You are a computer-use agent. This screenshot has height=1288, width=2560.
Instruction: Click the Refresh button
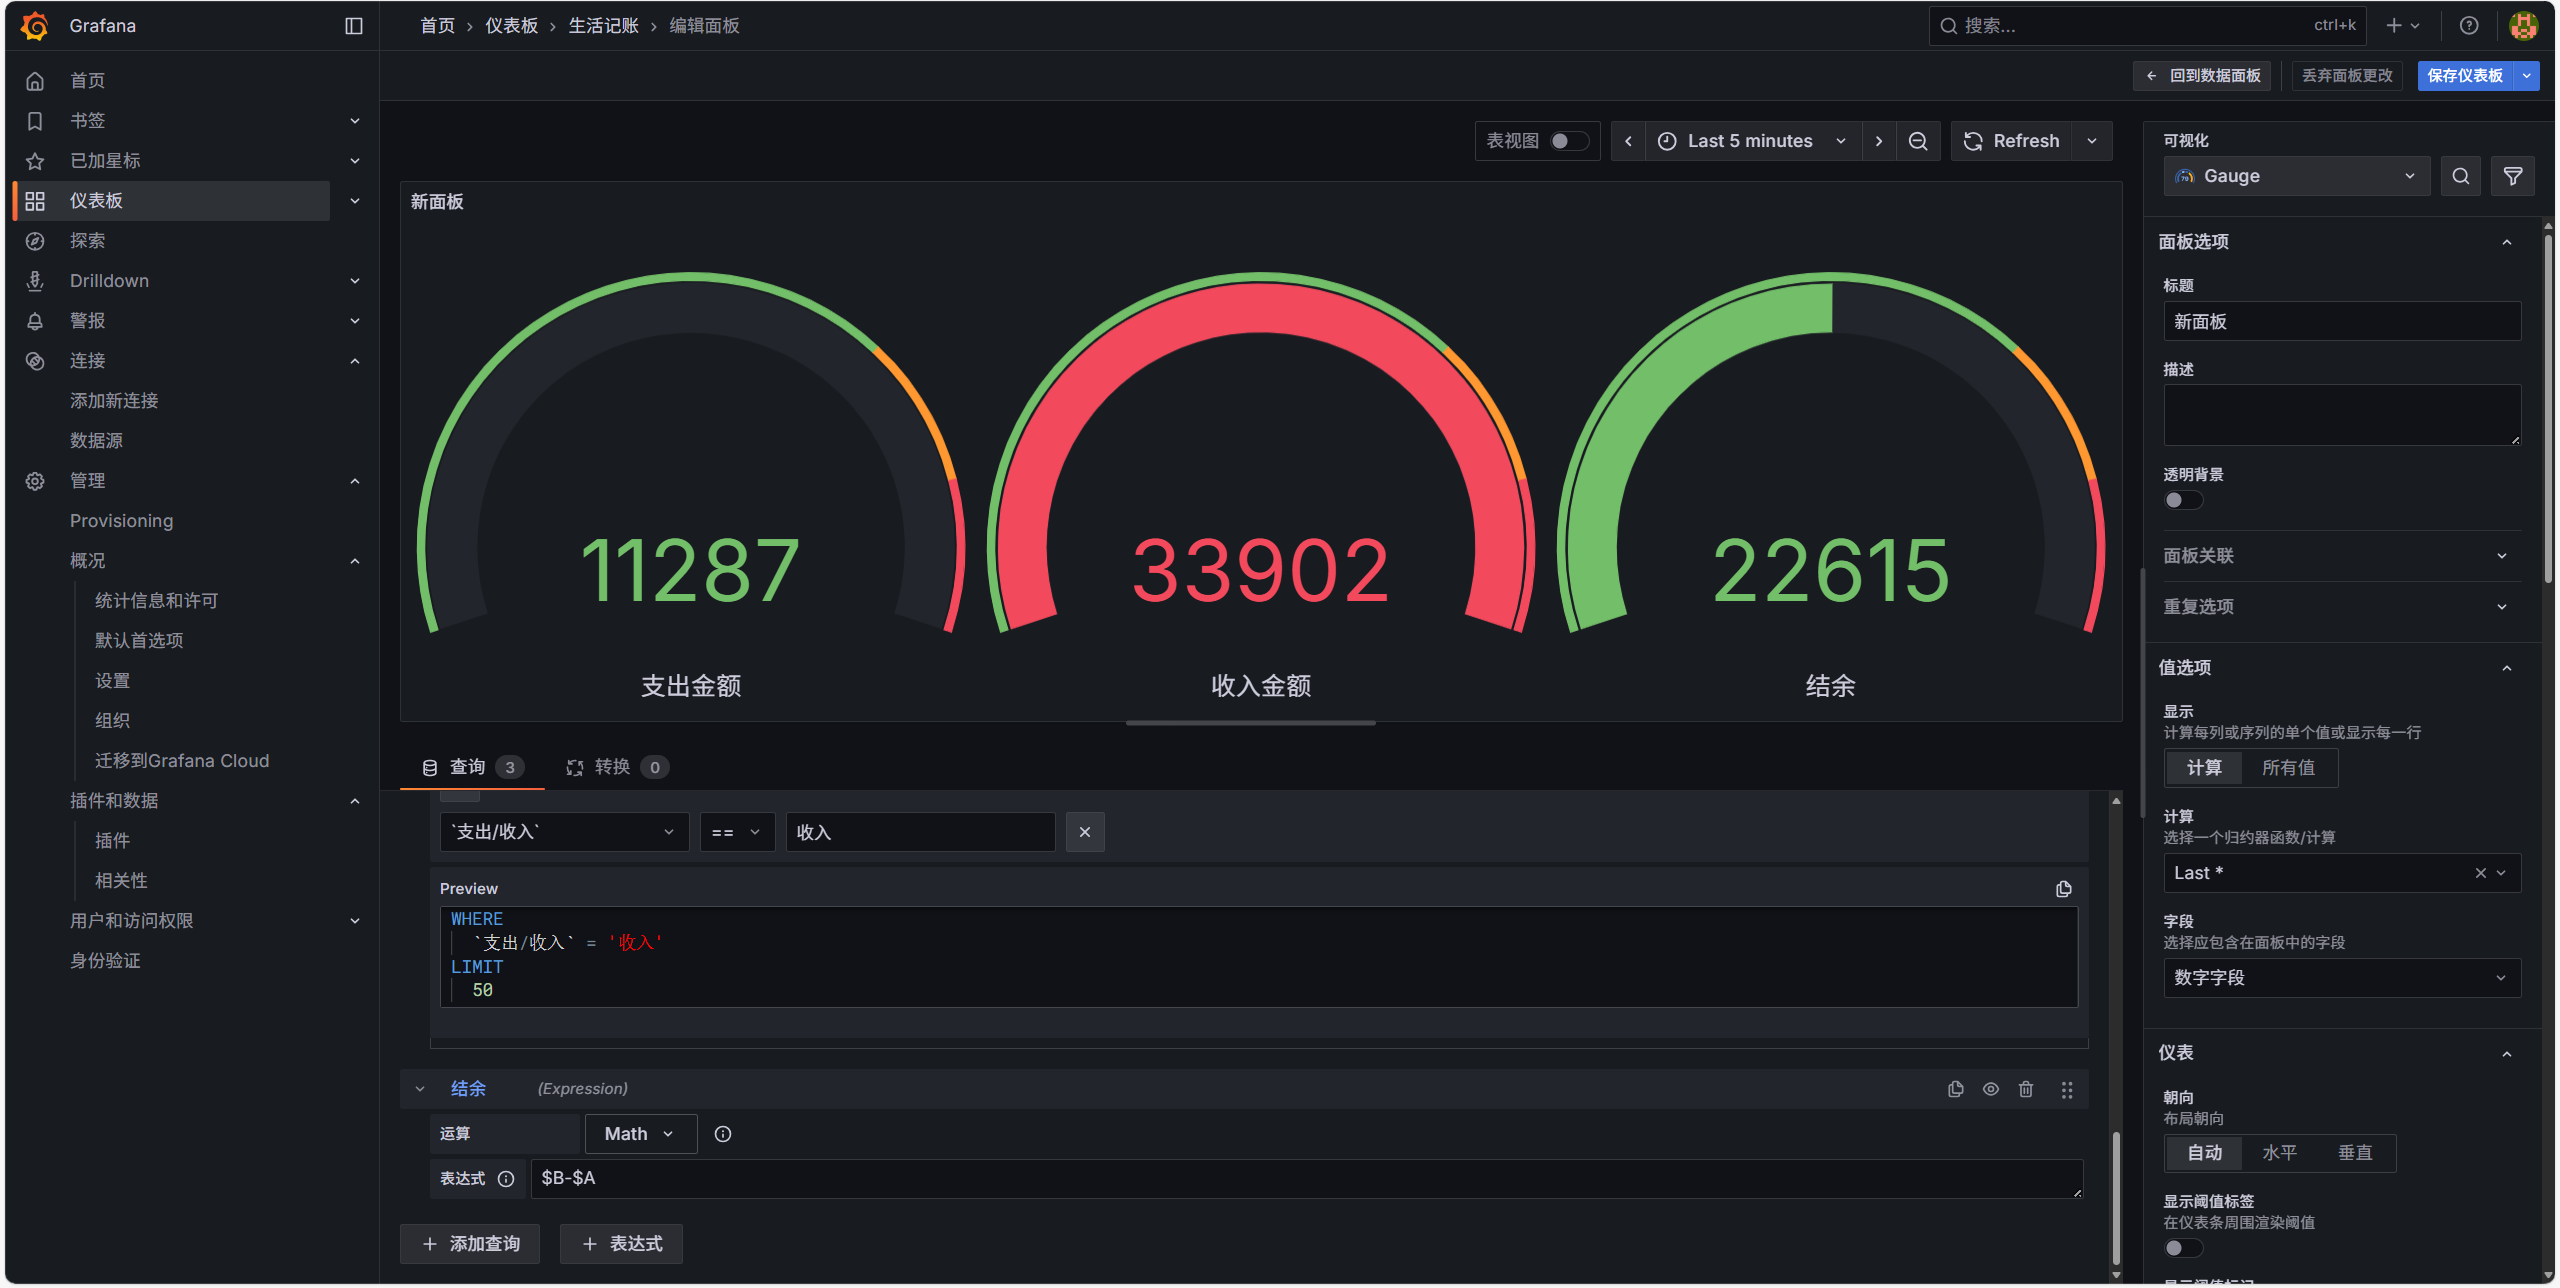click(x=2012, y=141)
